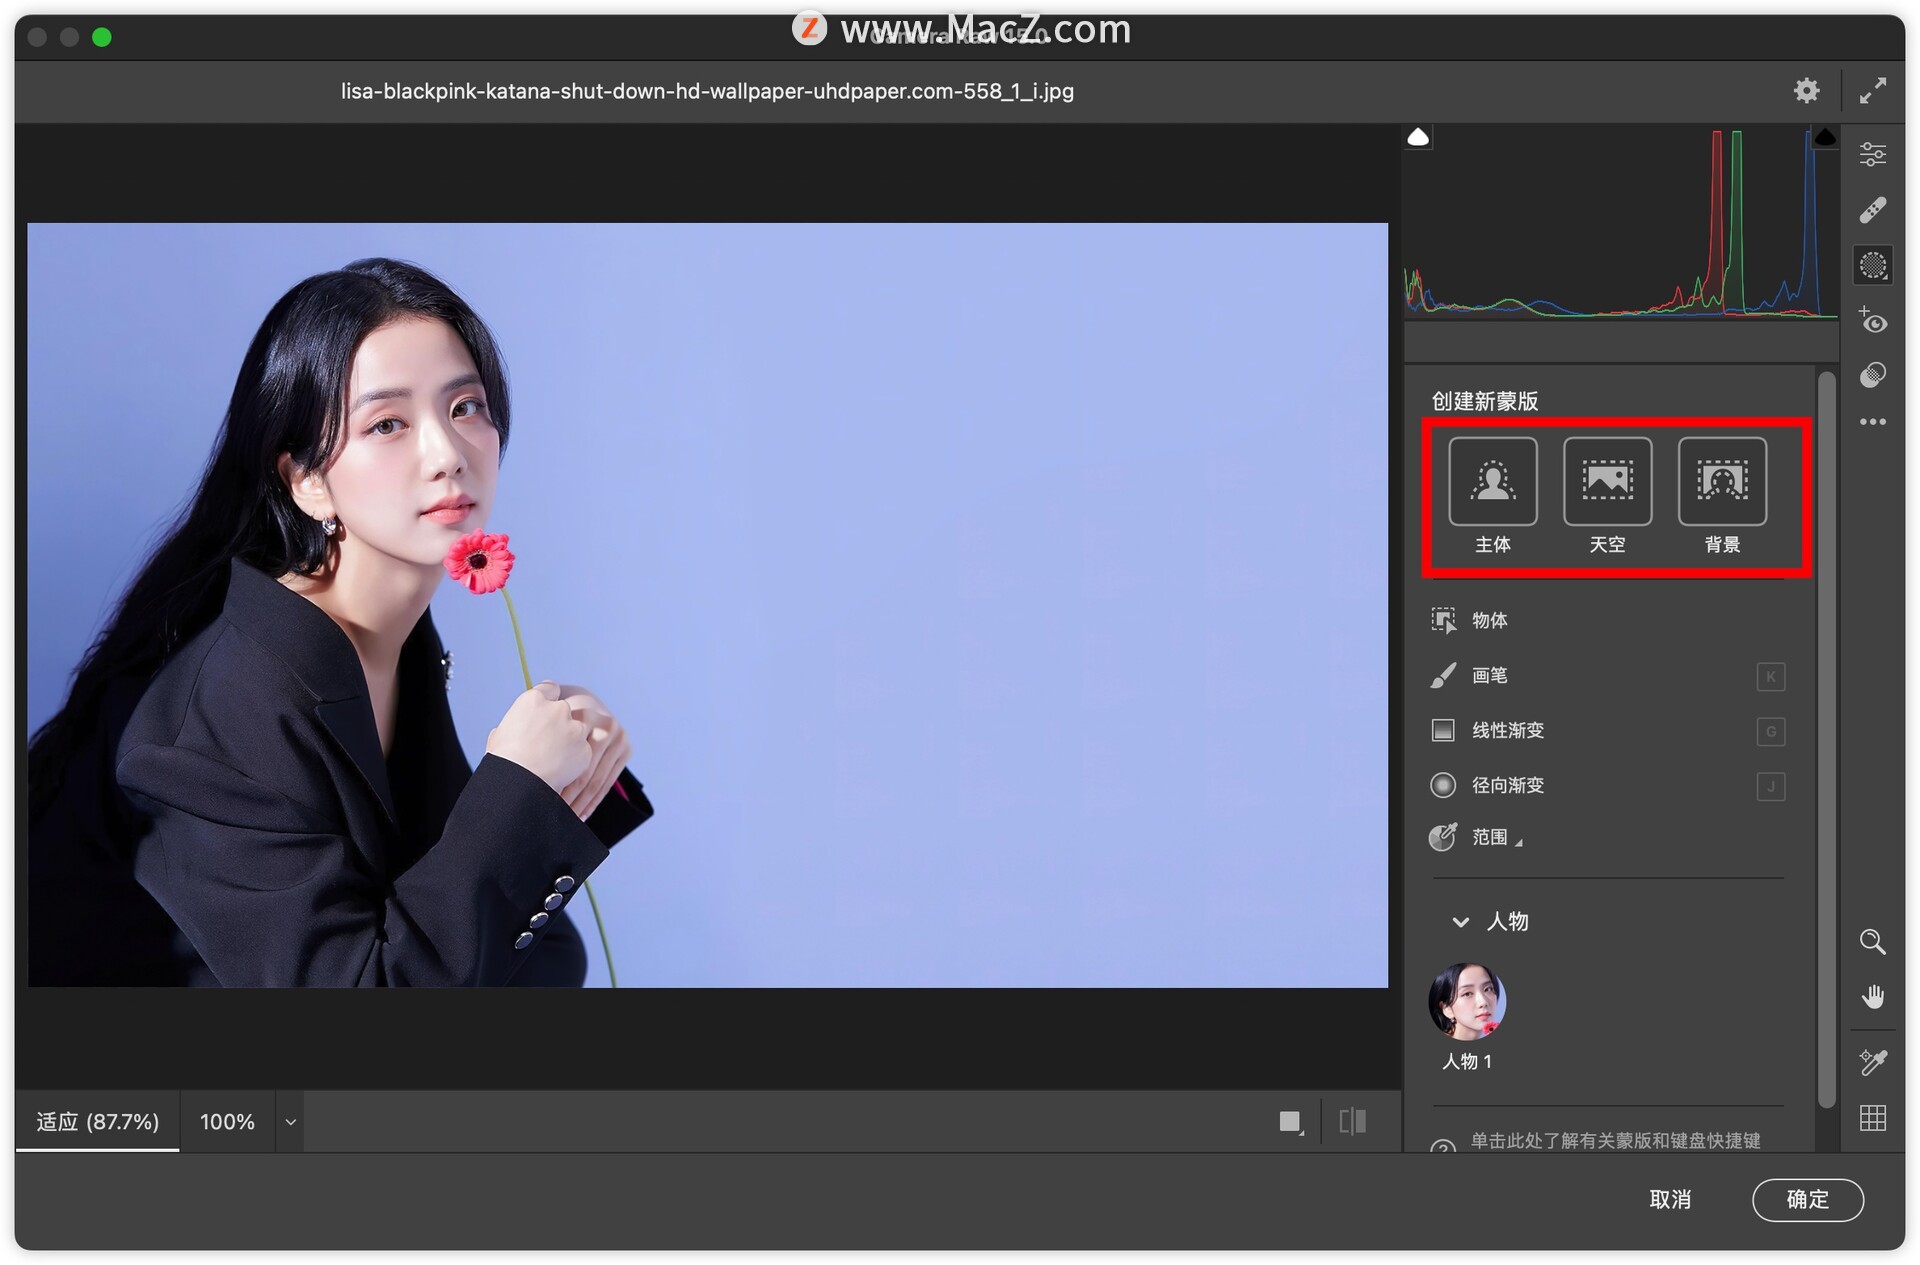This screenshot has width=1920, height=1265.
Task: Select the Masking tool icon
Action: click(1872, 266)
